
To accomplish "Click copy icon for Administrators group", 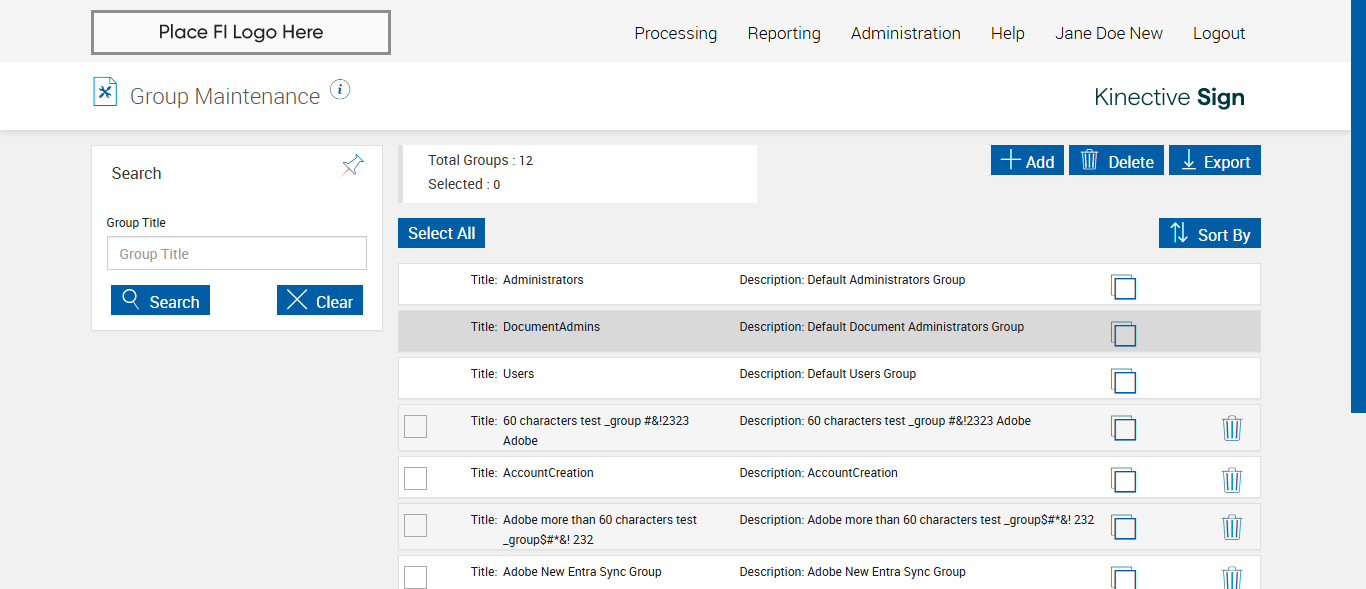I will (x=1124, y=287).
